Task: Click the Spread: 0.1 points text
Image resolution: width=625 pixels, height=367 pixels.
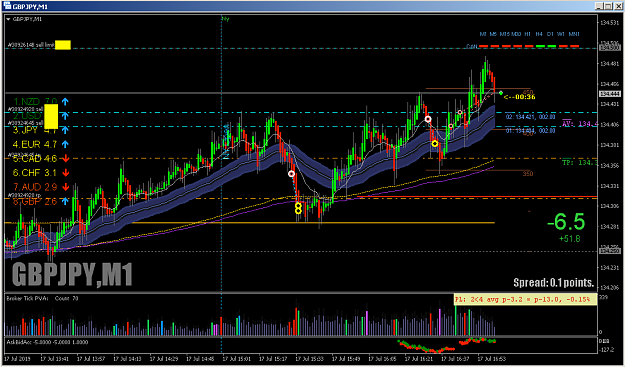Action: tap(553, 283)
